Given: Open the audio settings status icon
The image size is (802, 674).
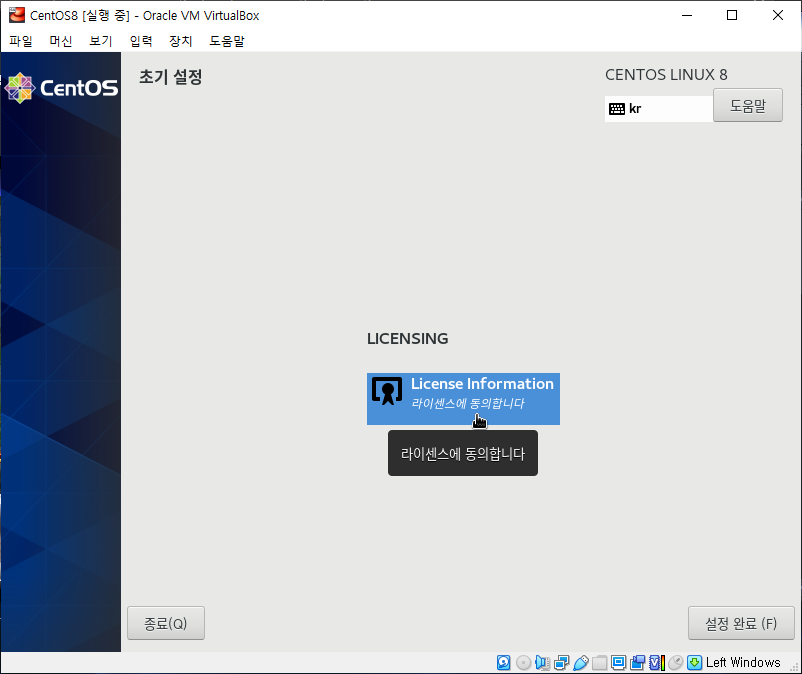Looking at the screenshot, I should coord(542,662).
